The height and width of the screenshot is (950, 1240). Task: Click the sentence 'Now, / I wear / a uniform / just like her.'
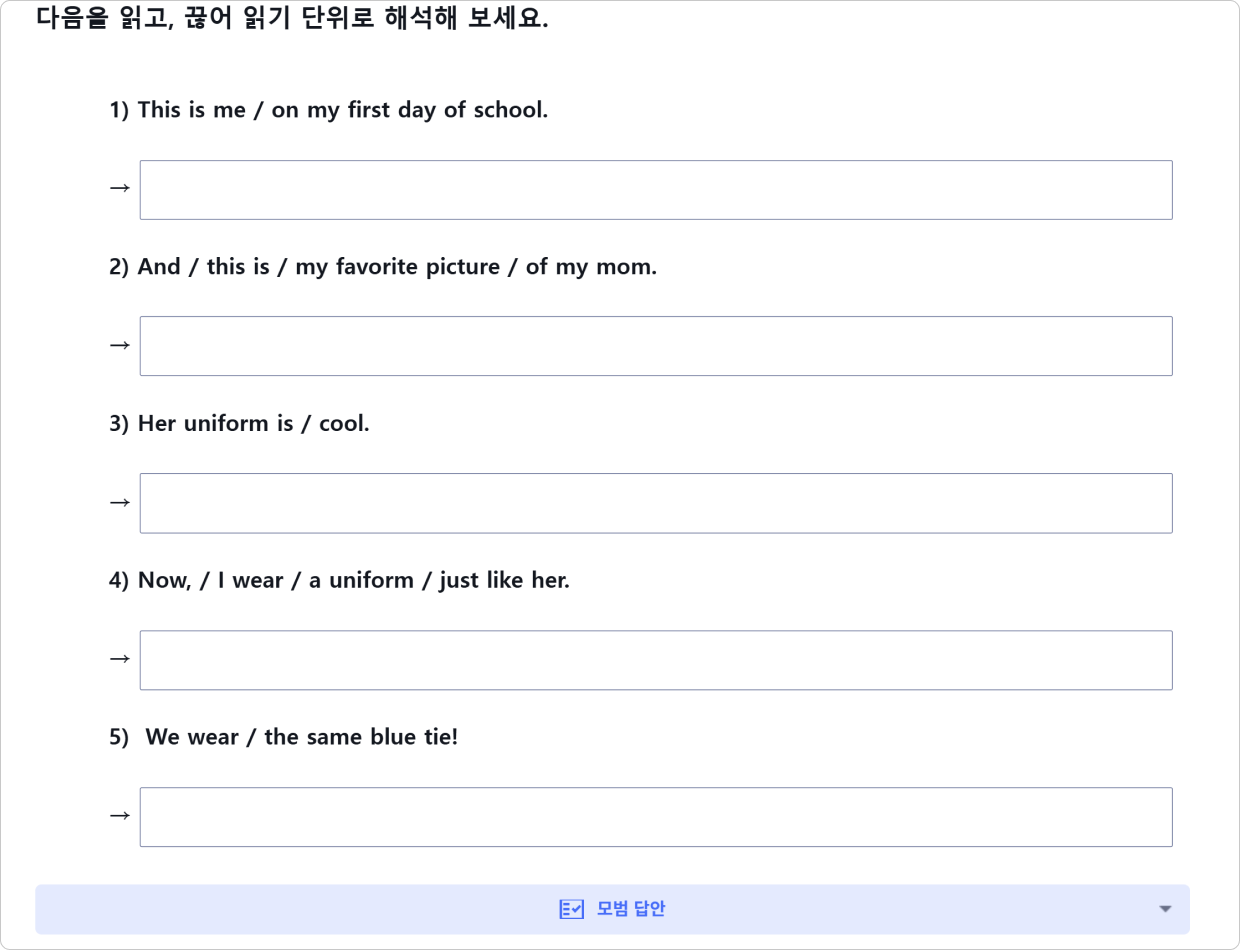(353, 580)
